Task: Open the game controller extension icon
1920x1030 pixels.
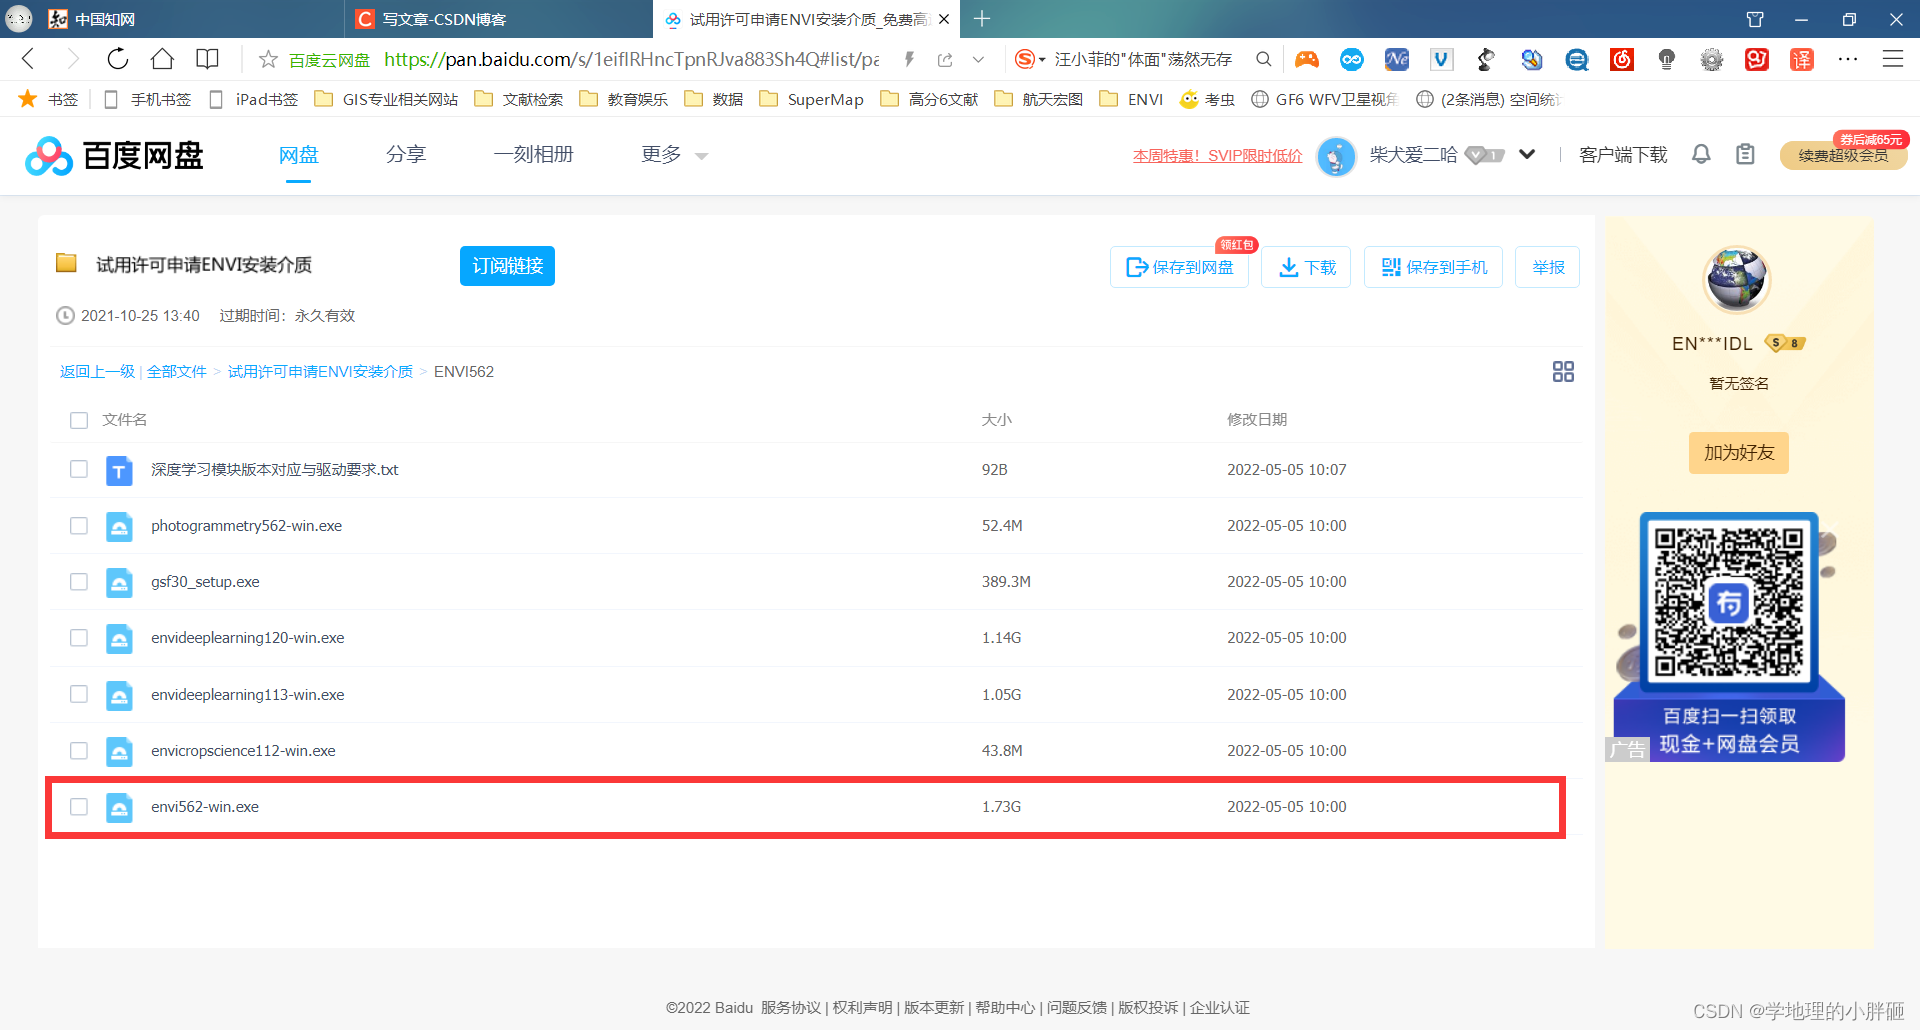Action: 1306,59
